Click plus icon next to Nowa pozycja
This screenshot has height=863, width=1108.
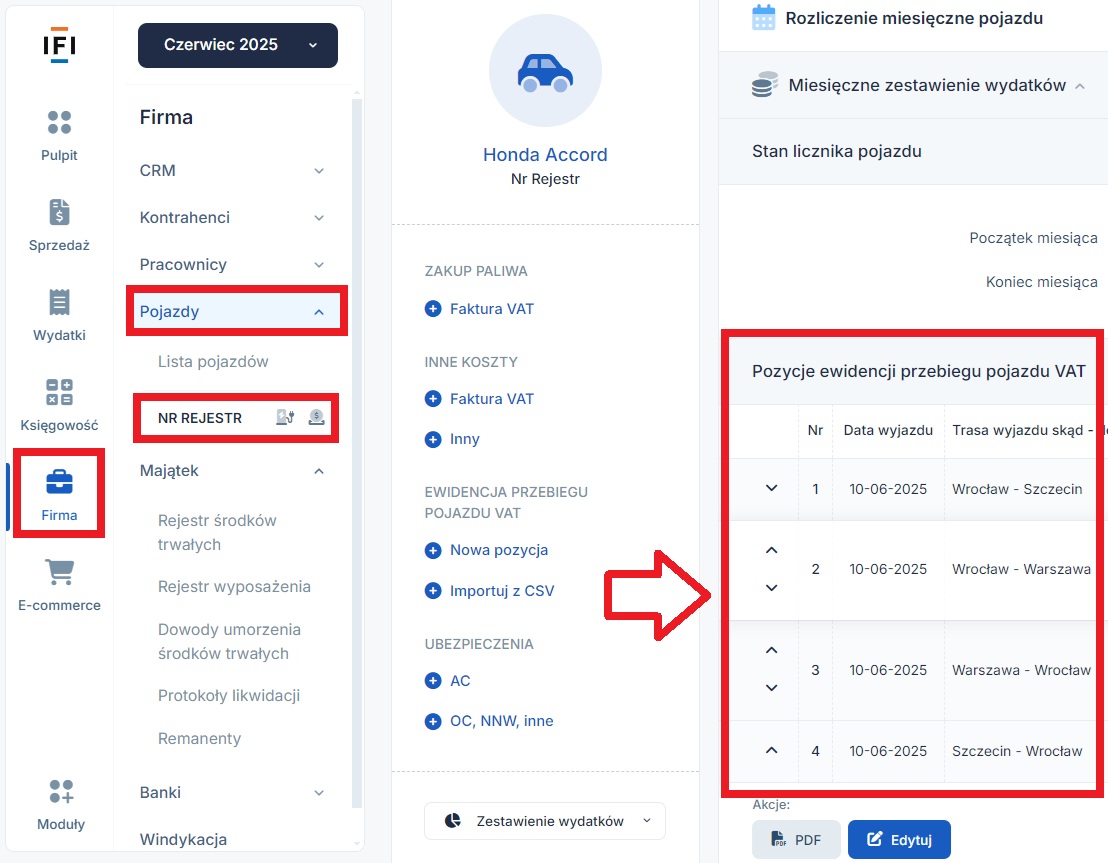433,551
